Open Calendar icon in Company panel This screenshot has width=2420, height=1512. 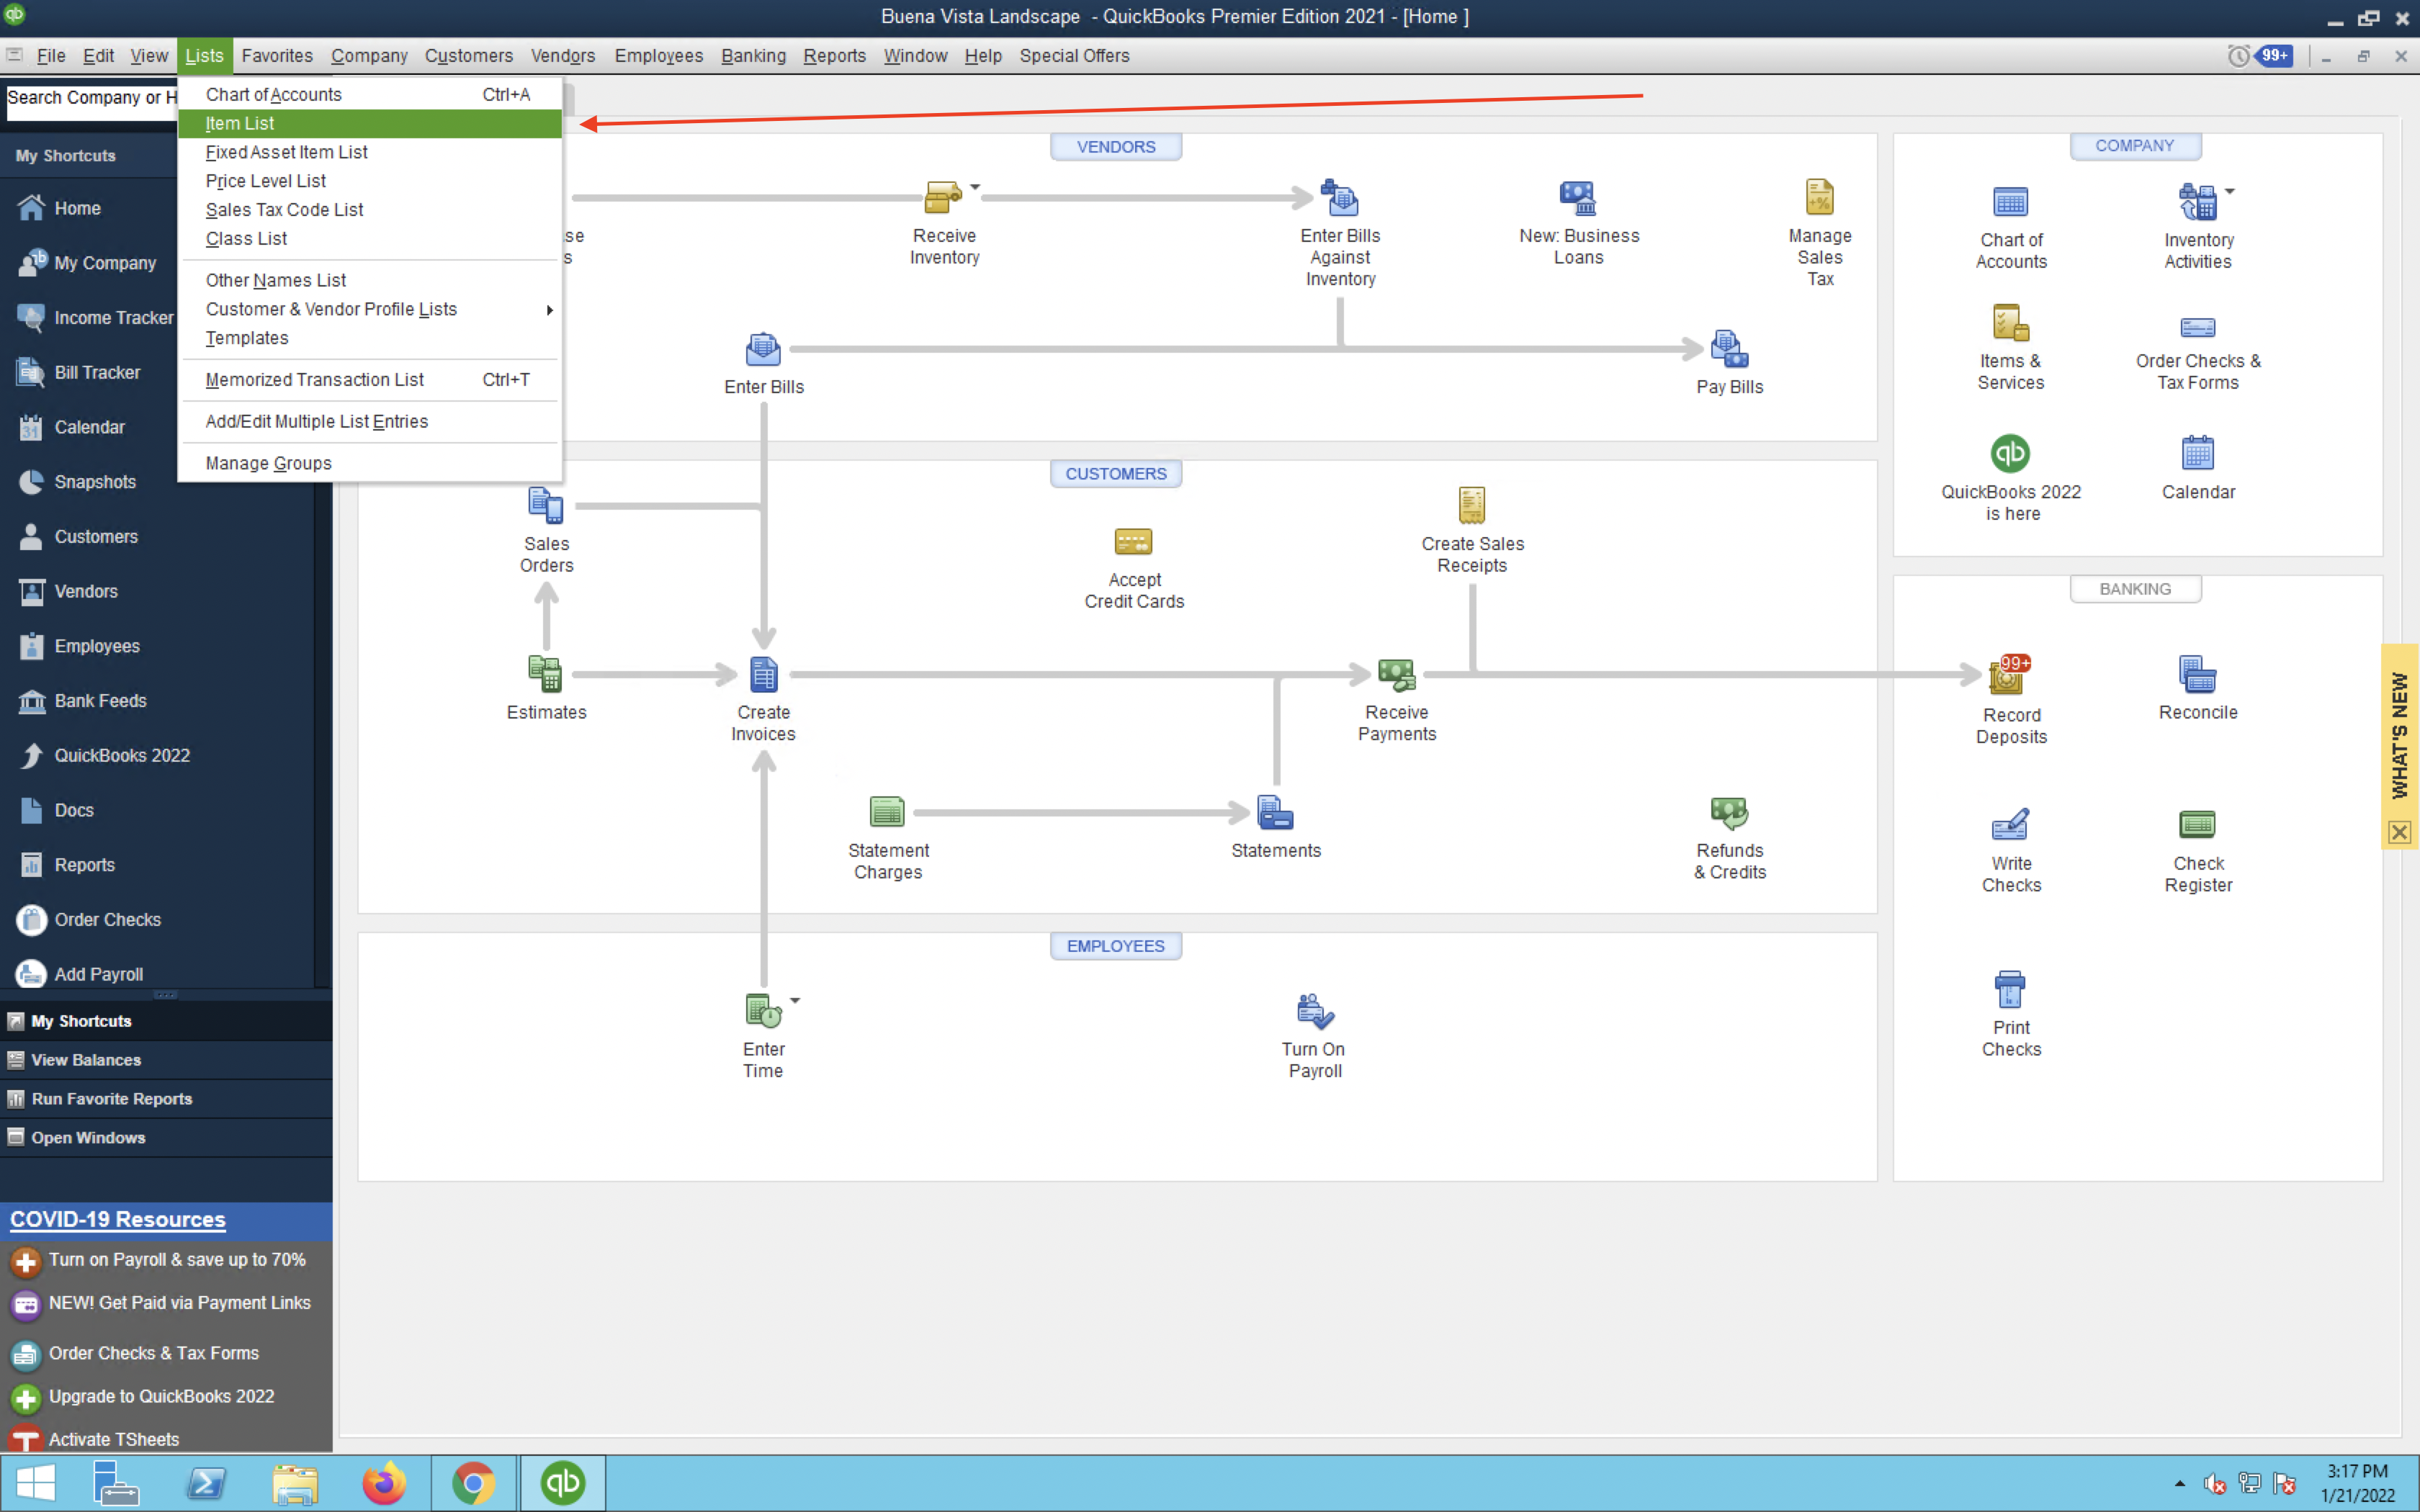pyautogui.click(x=2197, y=454)
